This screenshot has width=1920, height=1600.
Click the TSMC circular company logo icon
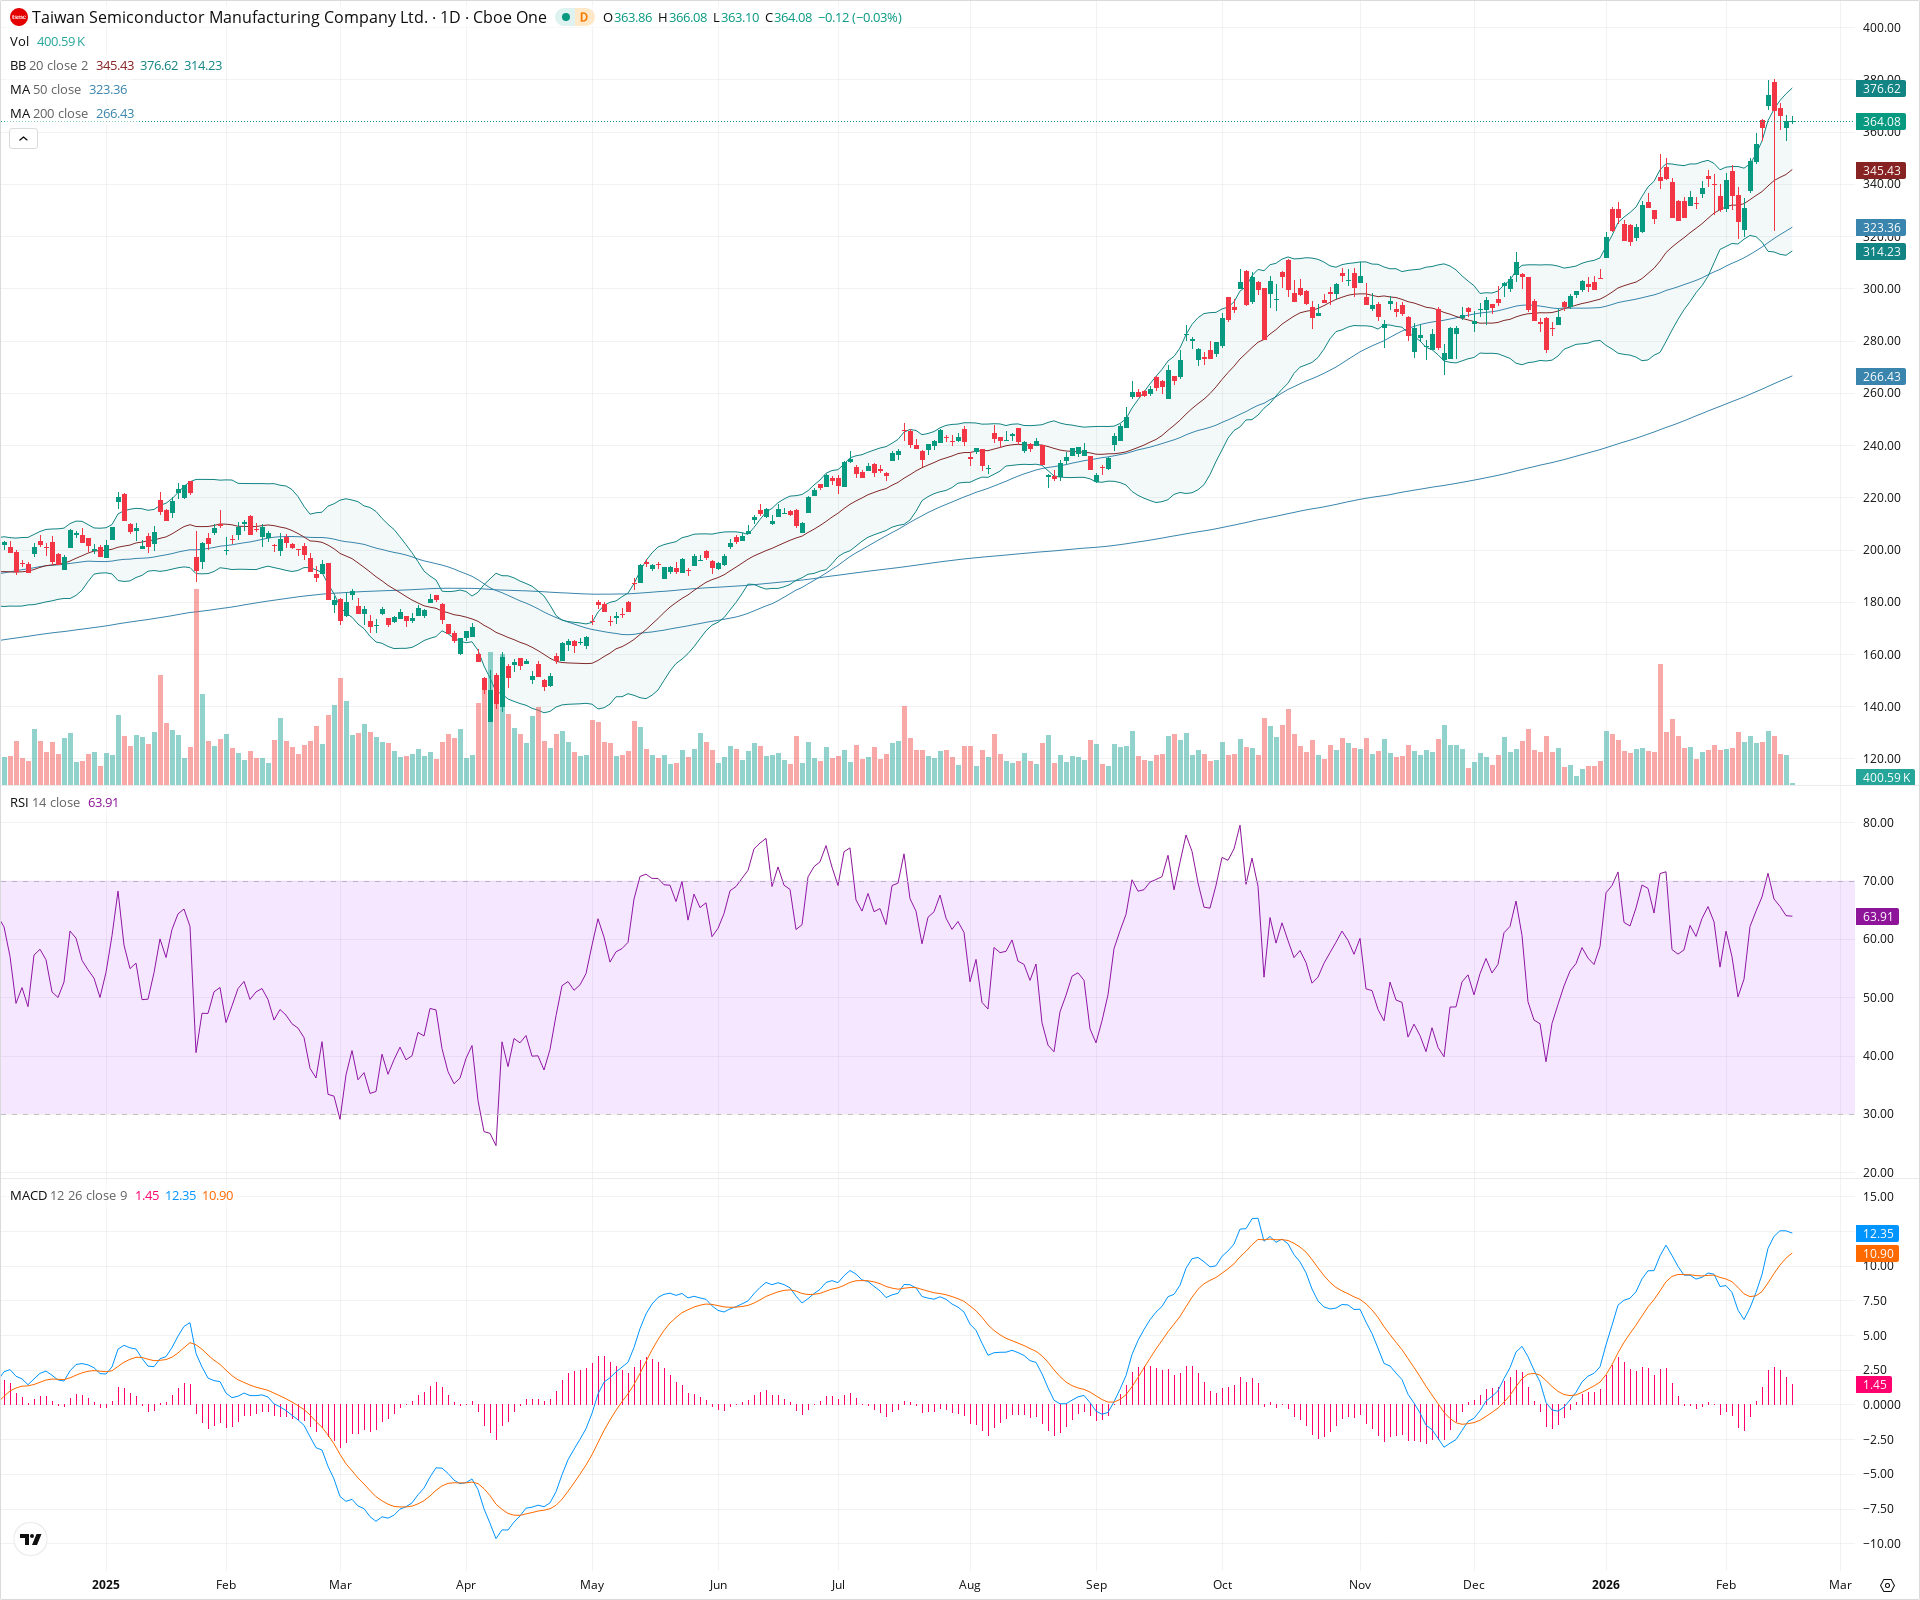pos(19,17)
